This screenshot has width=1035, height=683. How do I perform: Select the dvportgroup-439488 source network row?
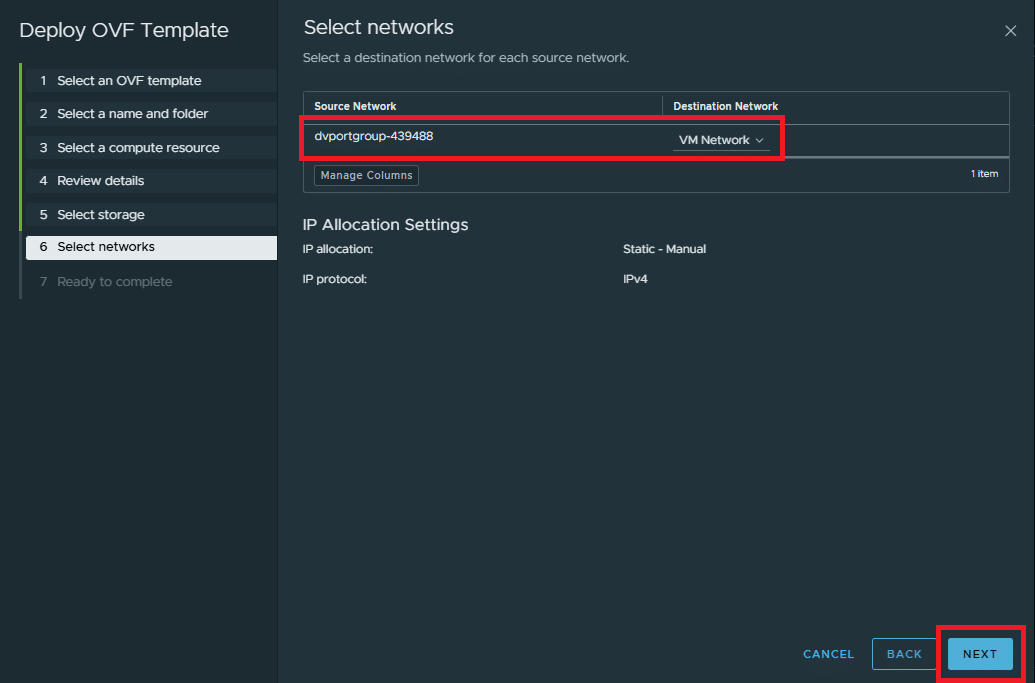click(374, 137)
